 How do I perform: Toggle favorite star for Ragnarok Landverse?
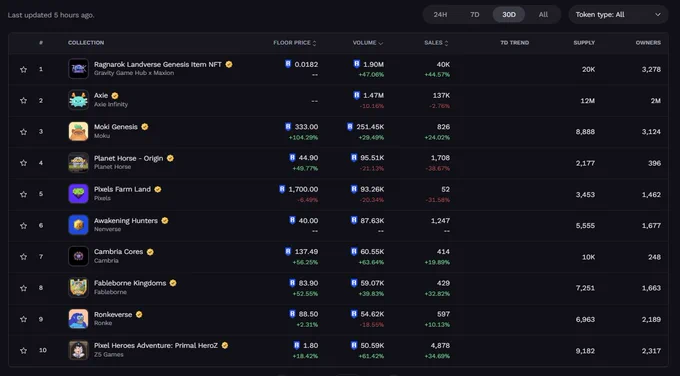coord(23,69)
